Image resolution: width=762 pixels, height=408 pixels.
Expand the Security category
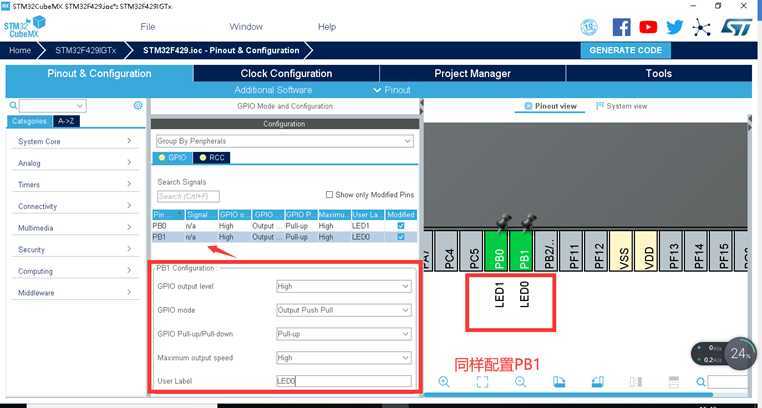click(75, 250)
